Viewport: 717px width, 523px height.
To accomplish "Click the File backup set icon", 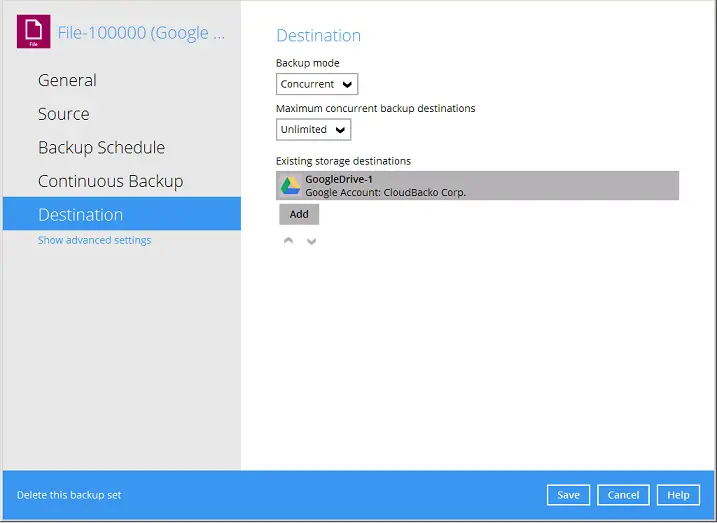I will click(34, 33).
